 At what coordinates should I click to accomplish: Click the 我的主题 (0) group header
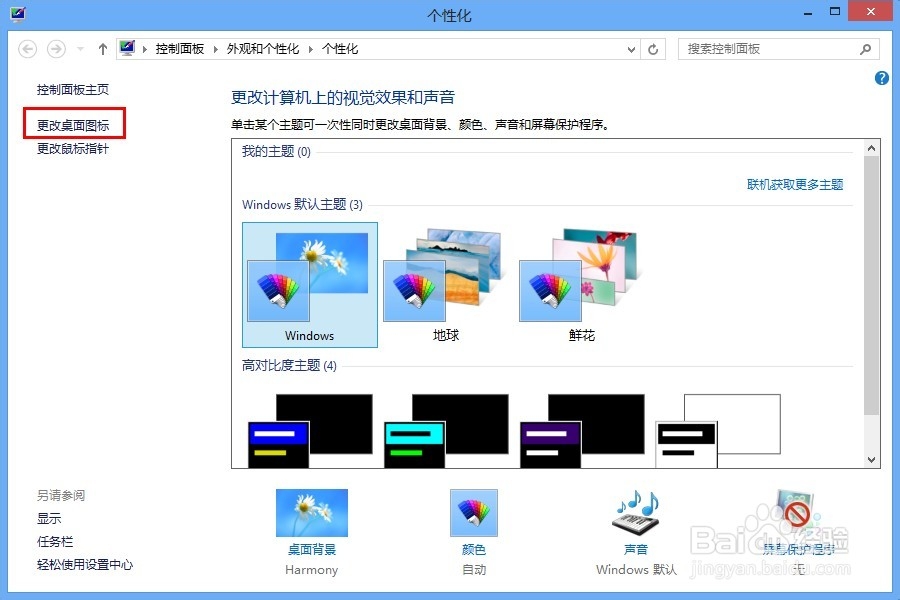(x=276, y=152)
